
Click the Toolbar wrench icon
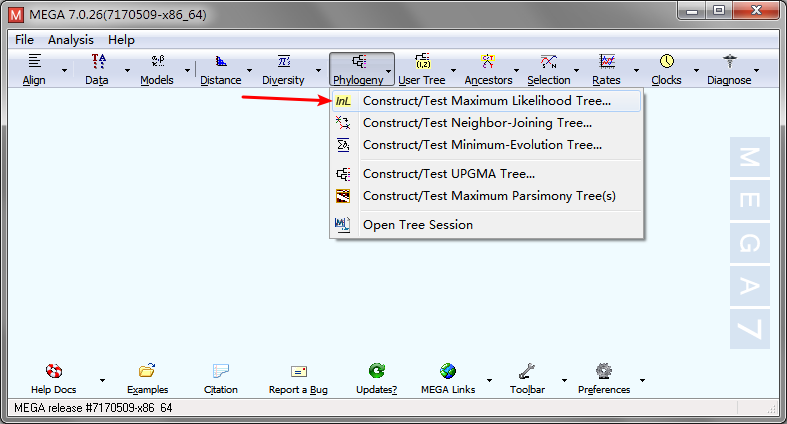(527, 371)
